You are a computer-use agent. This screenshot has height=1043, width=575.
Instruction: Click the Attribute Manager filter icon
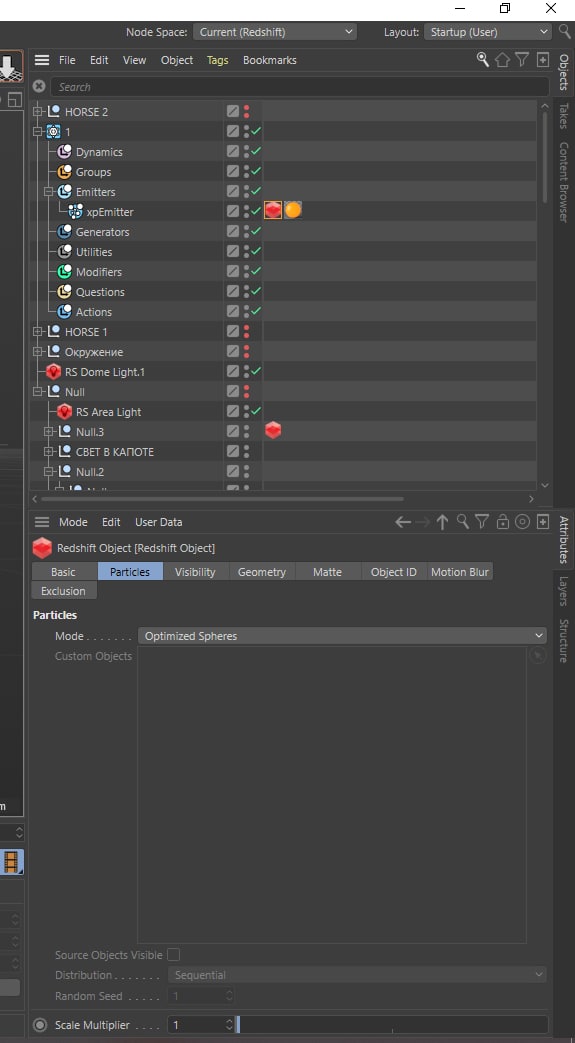[x=482, y=522]
